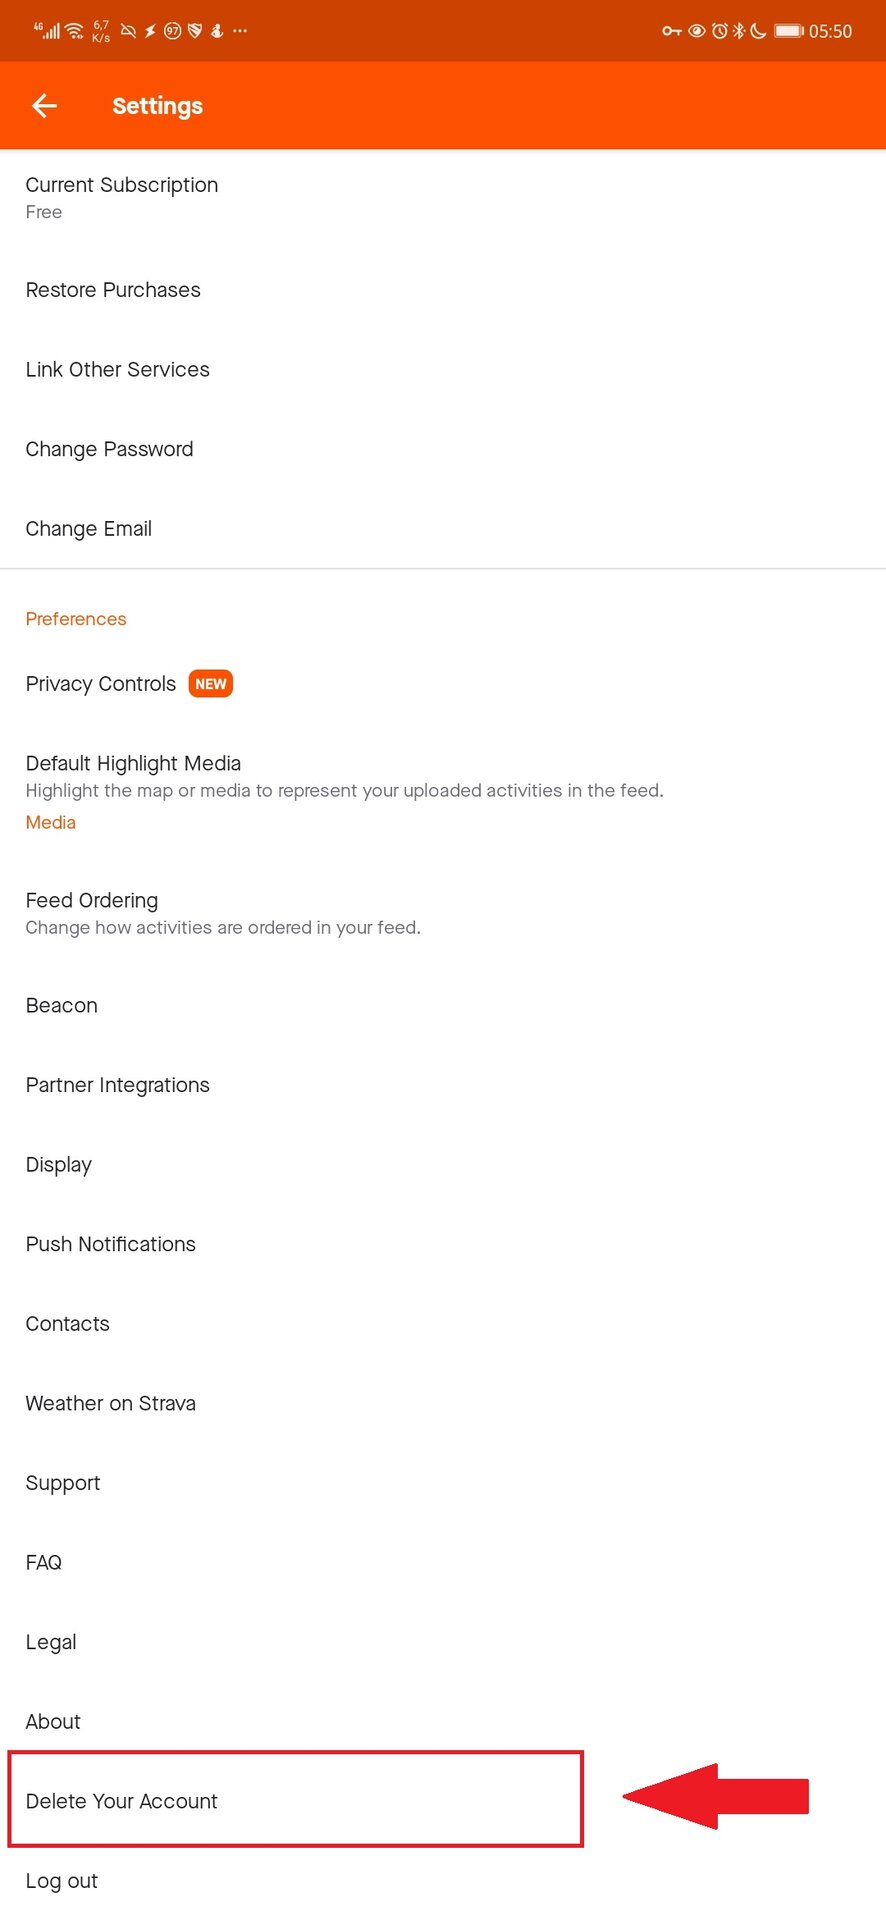Screen dimensions: 886x1920
Task: Tap Log out
Action: coord(62,1881)
